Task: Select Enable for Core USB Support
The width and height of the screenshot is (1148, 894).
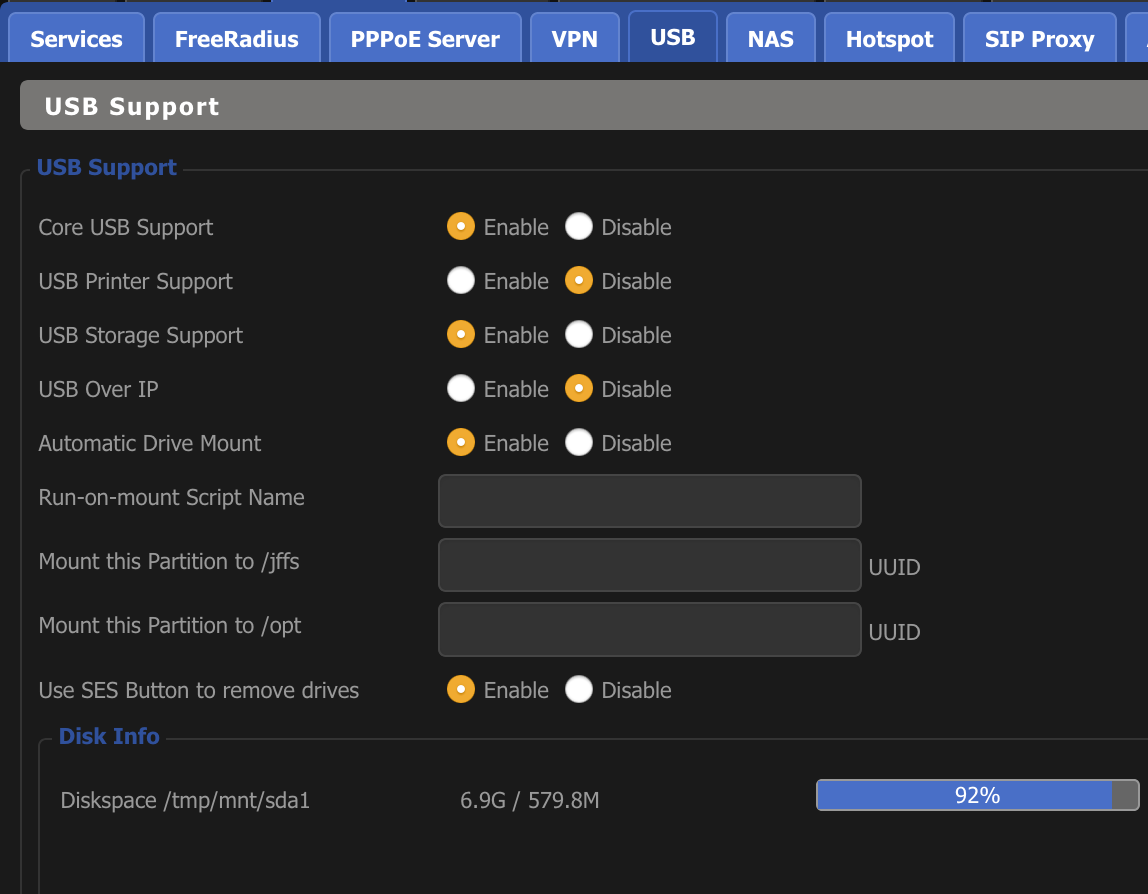Action: pyautogui.click(x=461, y=227)
